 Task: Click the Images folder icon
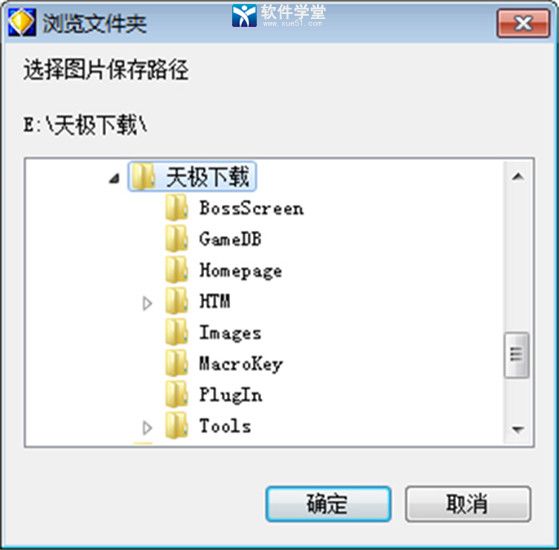coord(176,332)
